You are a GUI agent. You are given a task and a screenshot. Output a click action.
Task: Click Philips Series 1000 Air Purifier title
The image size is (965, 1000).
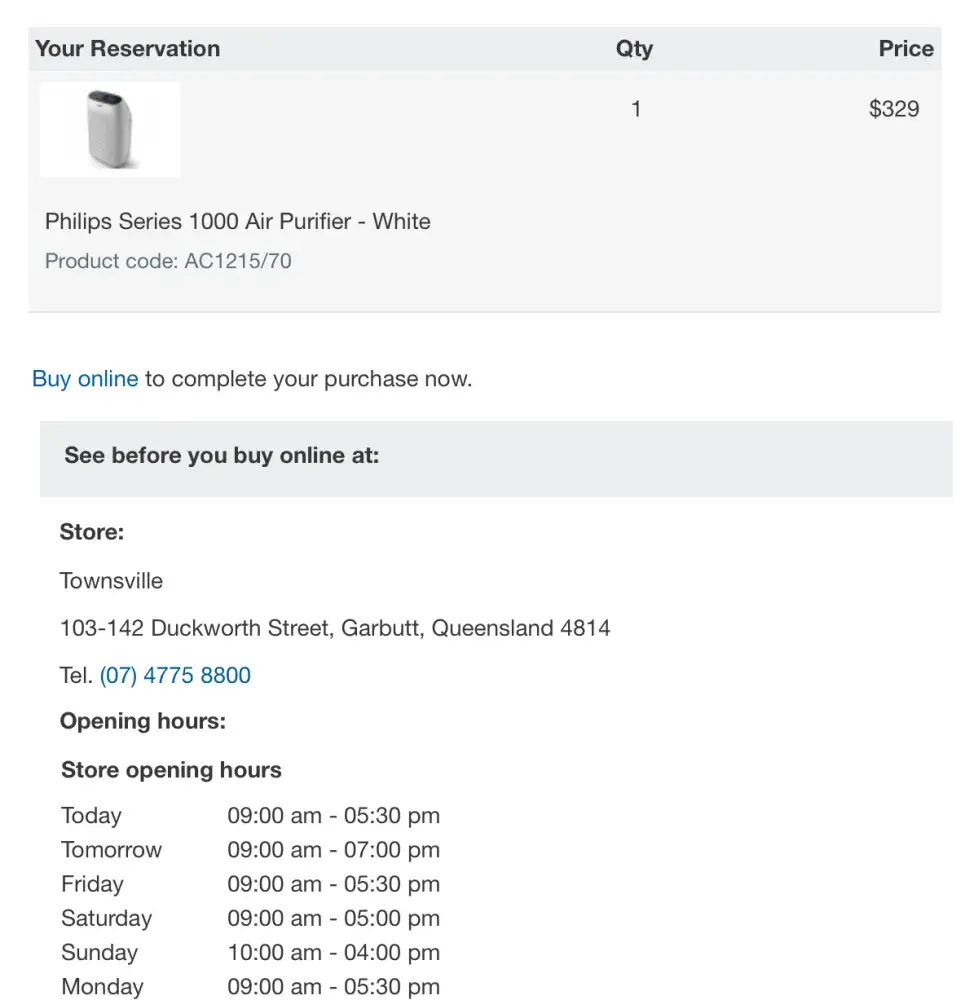click(x=237, y=221)
